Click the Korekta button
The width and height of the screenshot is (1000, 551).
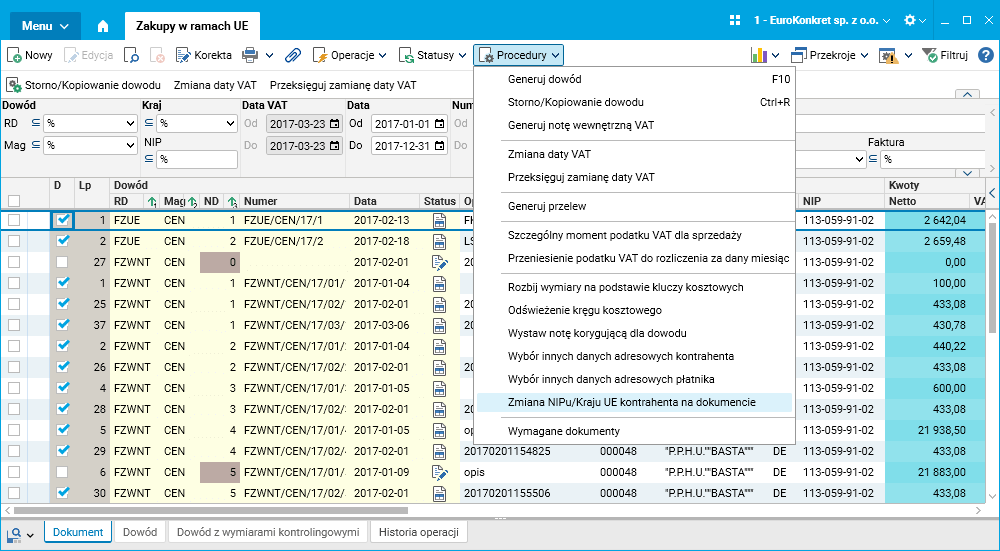203,56
